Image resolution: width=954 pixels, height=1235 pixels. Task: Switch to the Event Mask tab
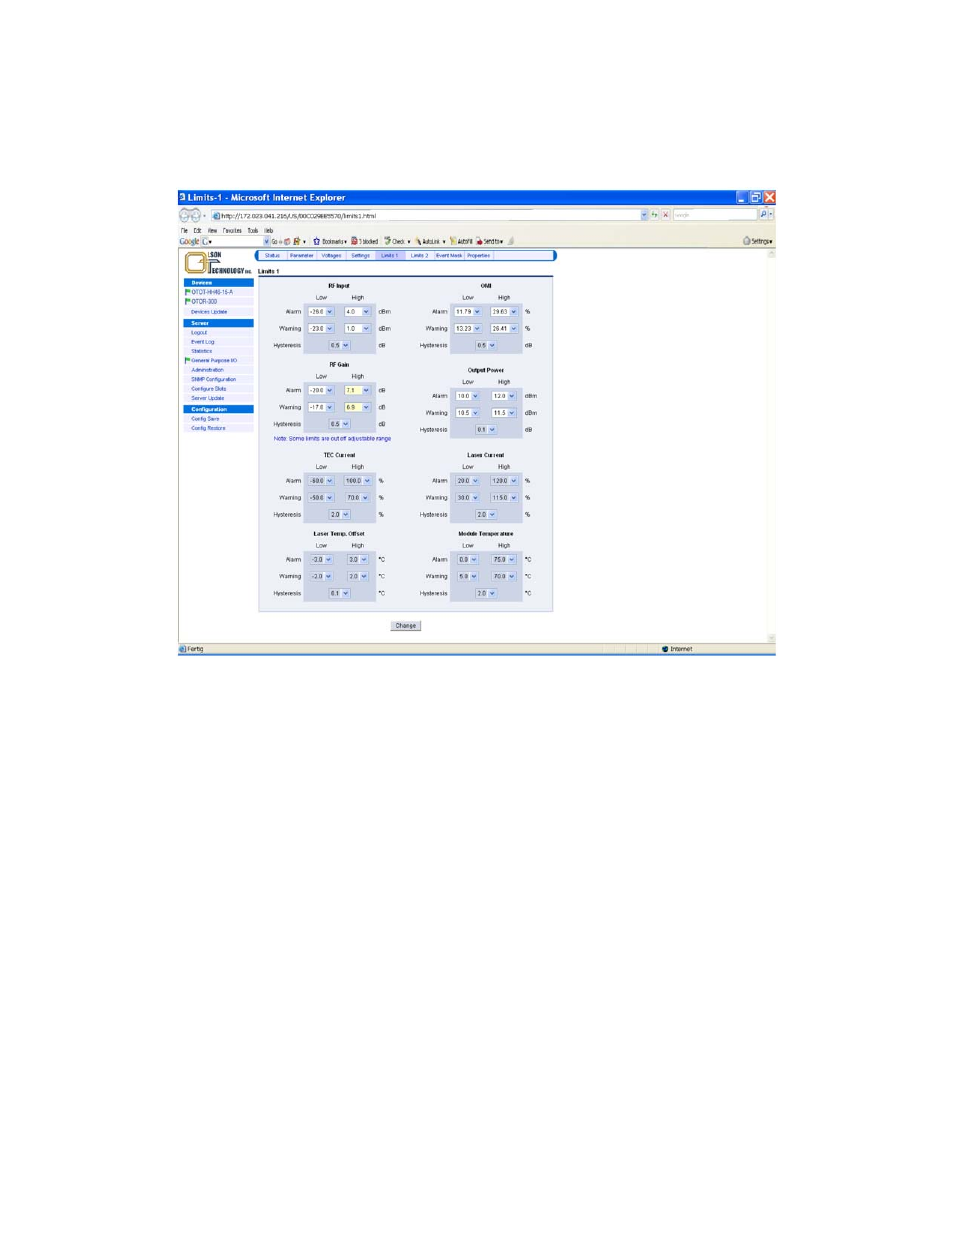coord(449,256)
